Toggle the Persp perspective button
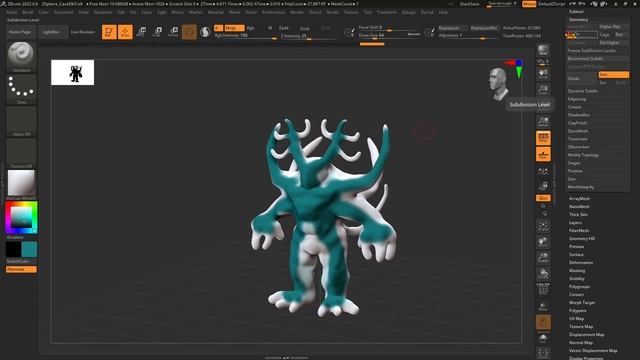The width and height of the screenshot is (640, 360). [x=543, y=138]
